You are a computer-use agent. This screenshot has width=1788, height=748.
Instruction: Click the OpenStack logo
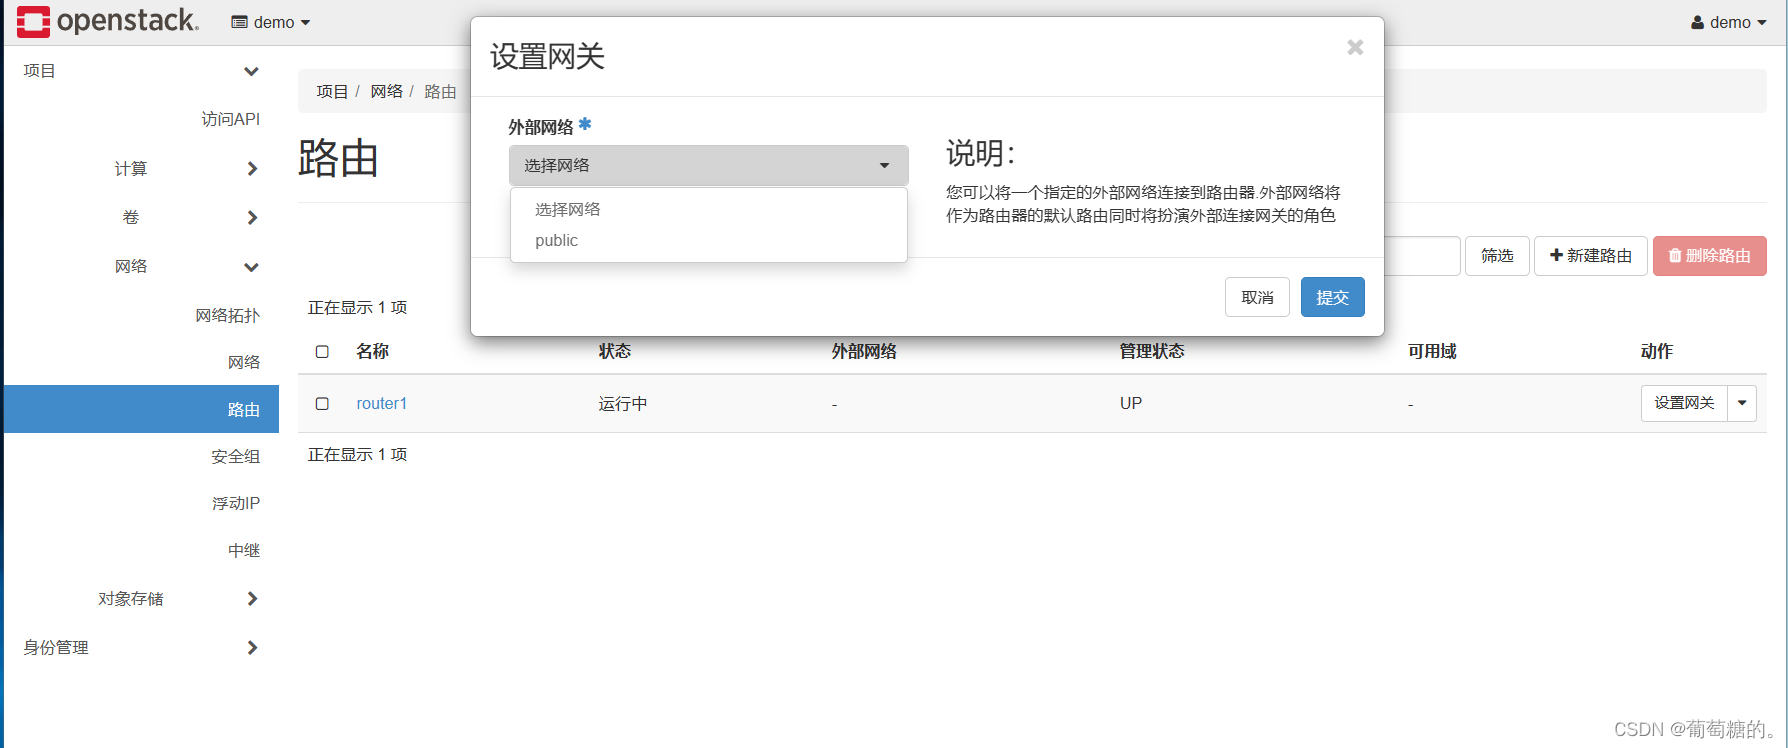tap(107, 21)
